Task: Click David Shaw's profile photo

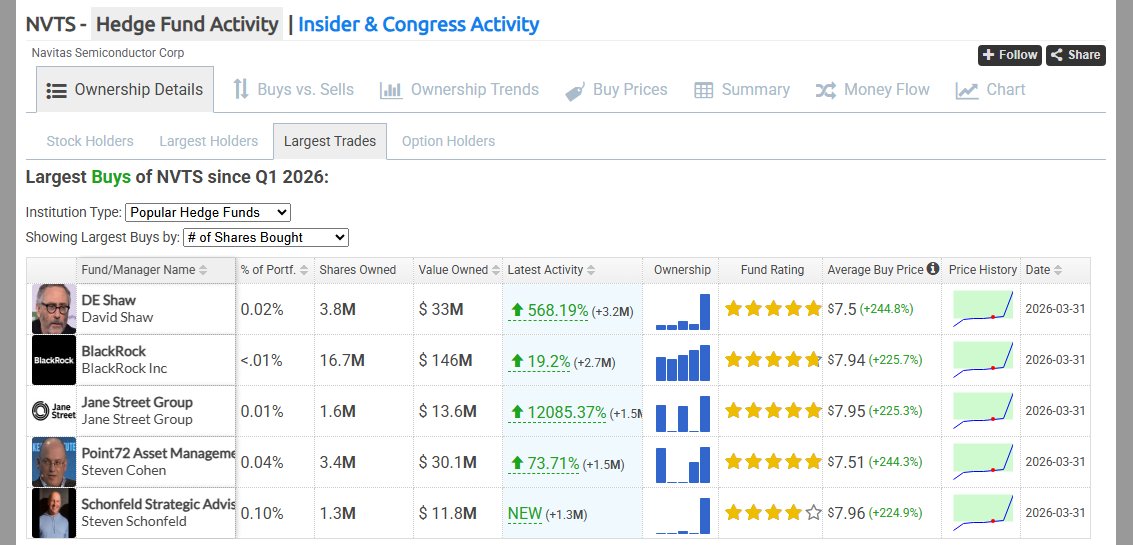Action: click(x=53, y=309)
